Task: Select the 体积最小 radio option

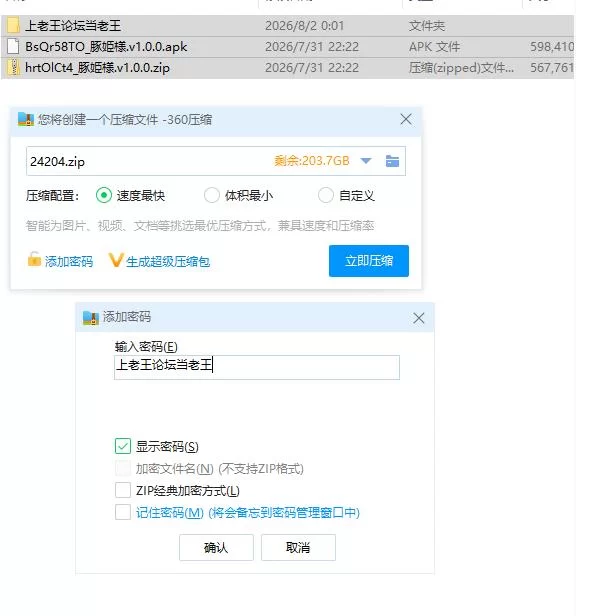Action: pos(212,195)
